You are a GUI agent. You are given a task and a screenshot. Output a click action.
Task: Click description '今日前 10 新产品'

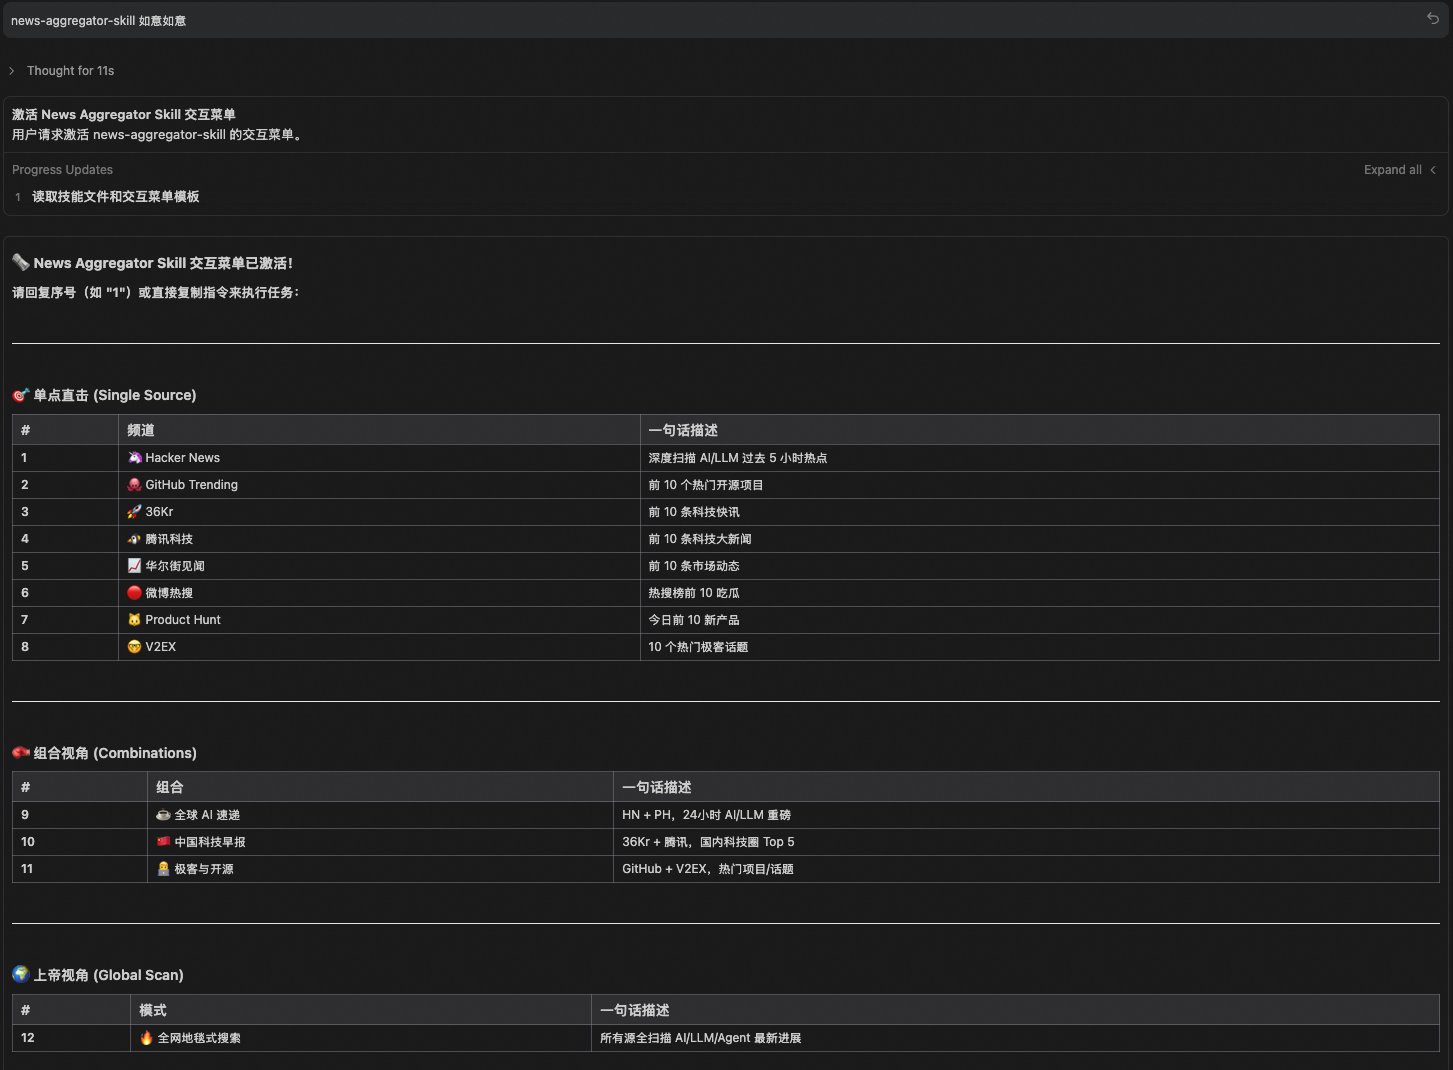click(694, 620)
